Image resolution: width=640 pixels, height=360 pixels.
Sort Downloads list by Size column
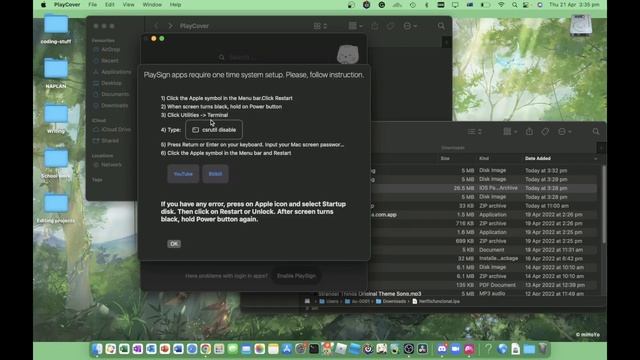(x=445, y=158)
